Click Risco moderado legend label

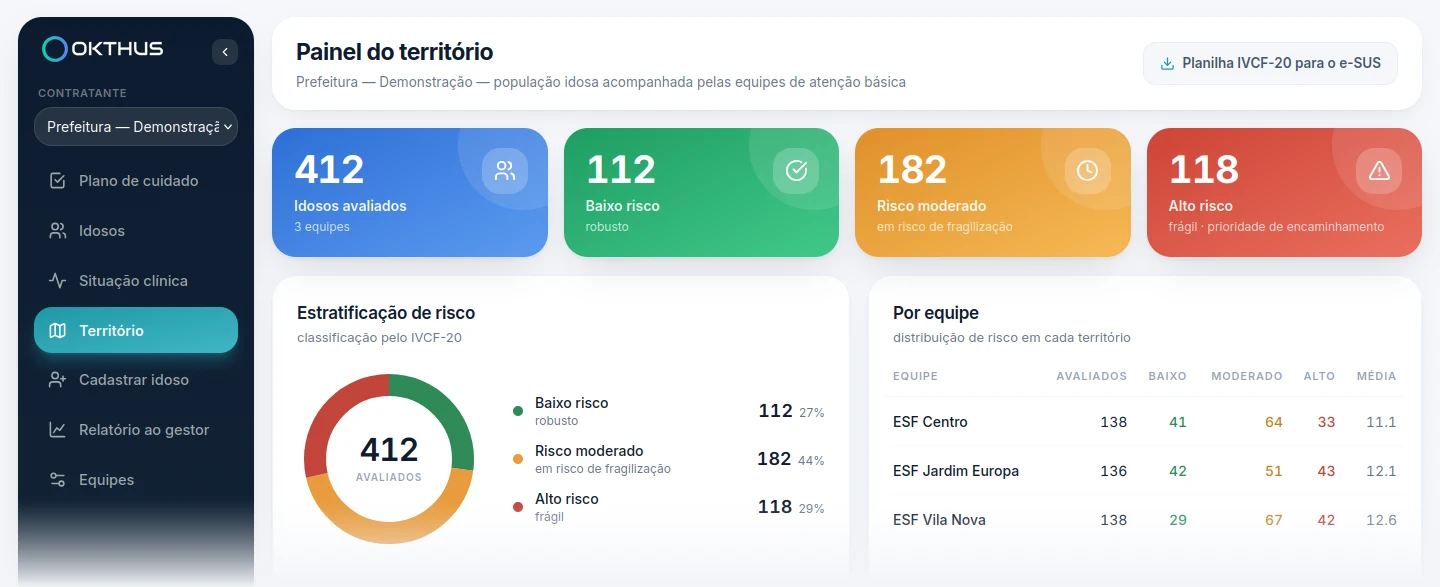point(589,451)
